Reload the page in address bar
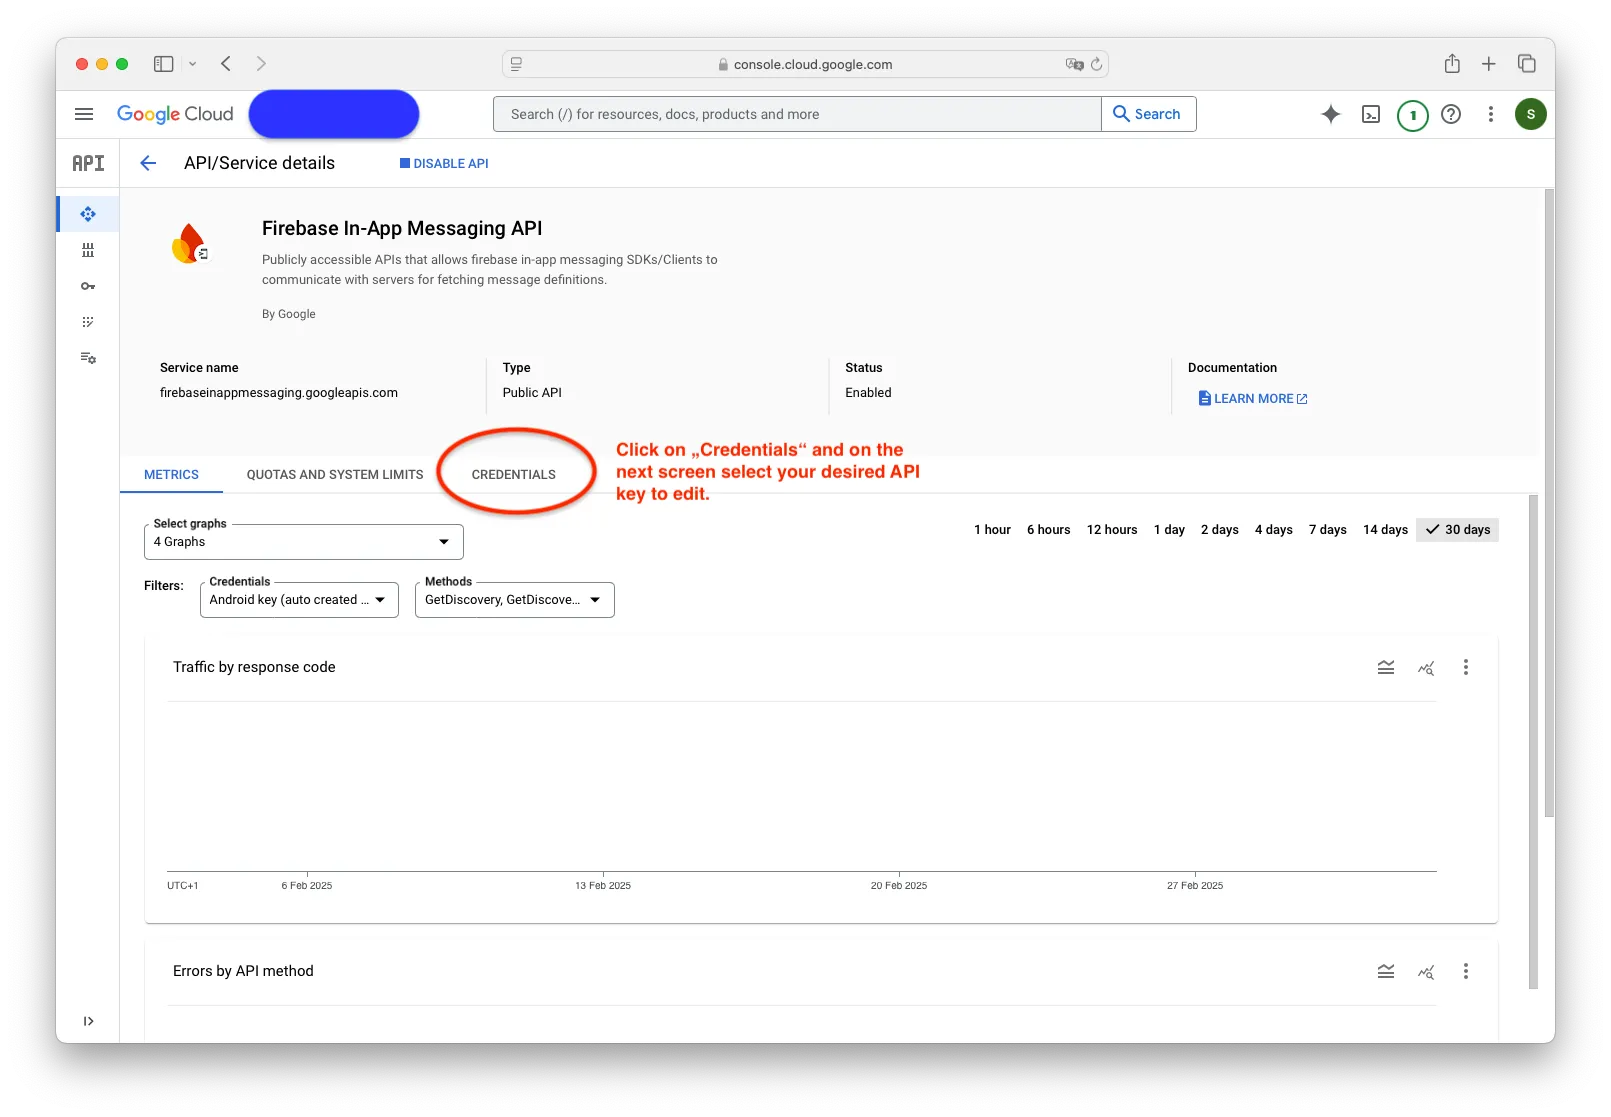Screen dimensions: 1611x1117 pos(1096,64)
